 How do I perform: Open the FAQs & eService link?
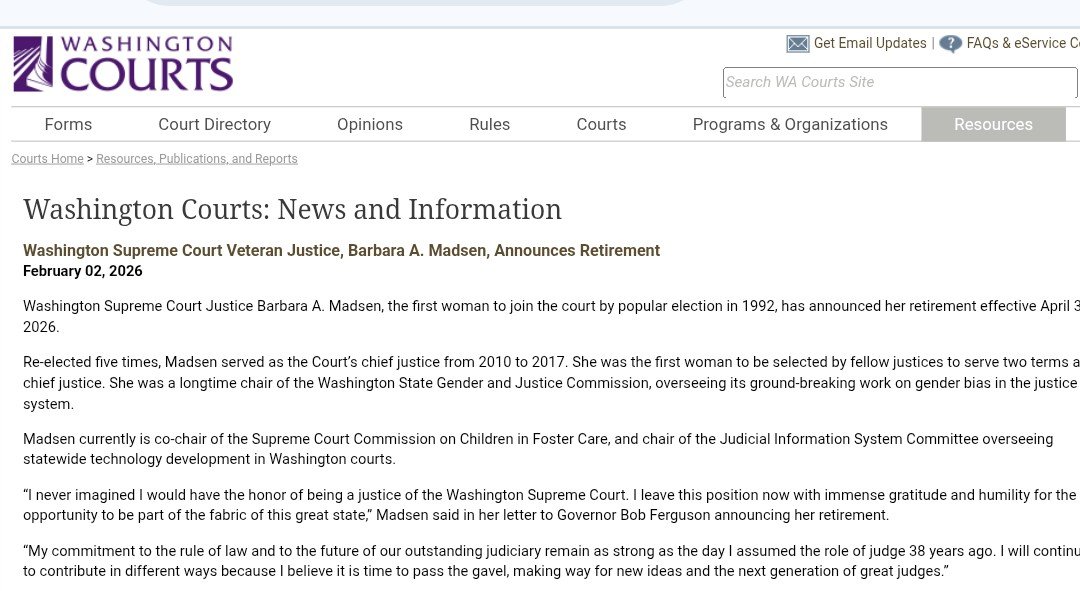pyautogui.click(x=1023, y=43)
